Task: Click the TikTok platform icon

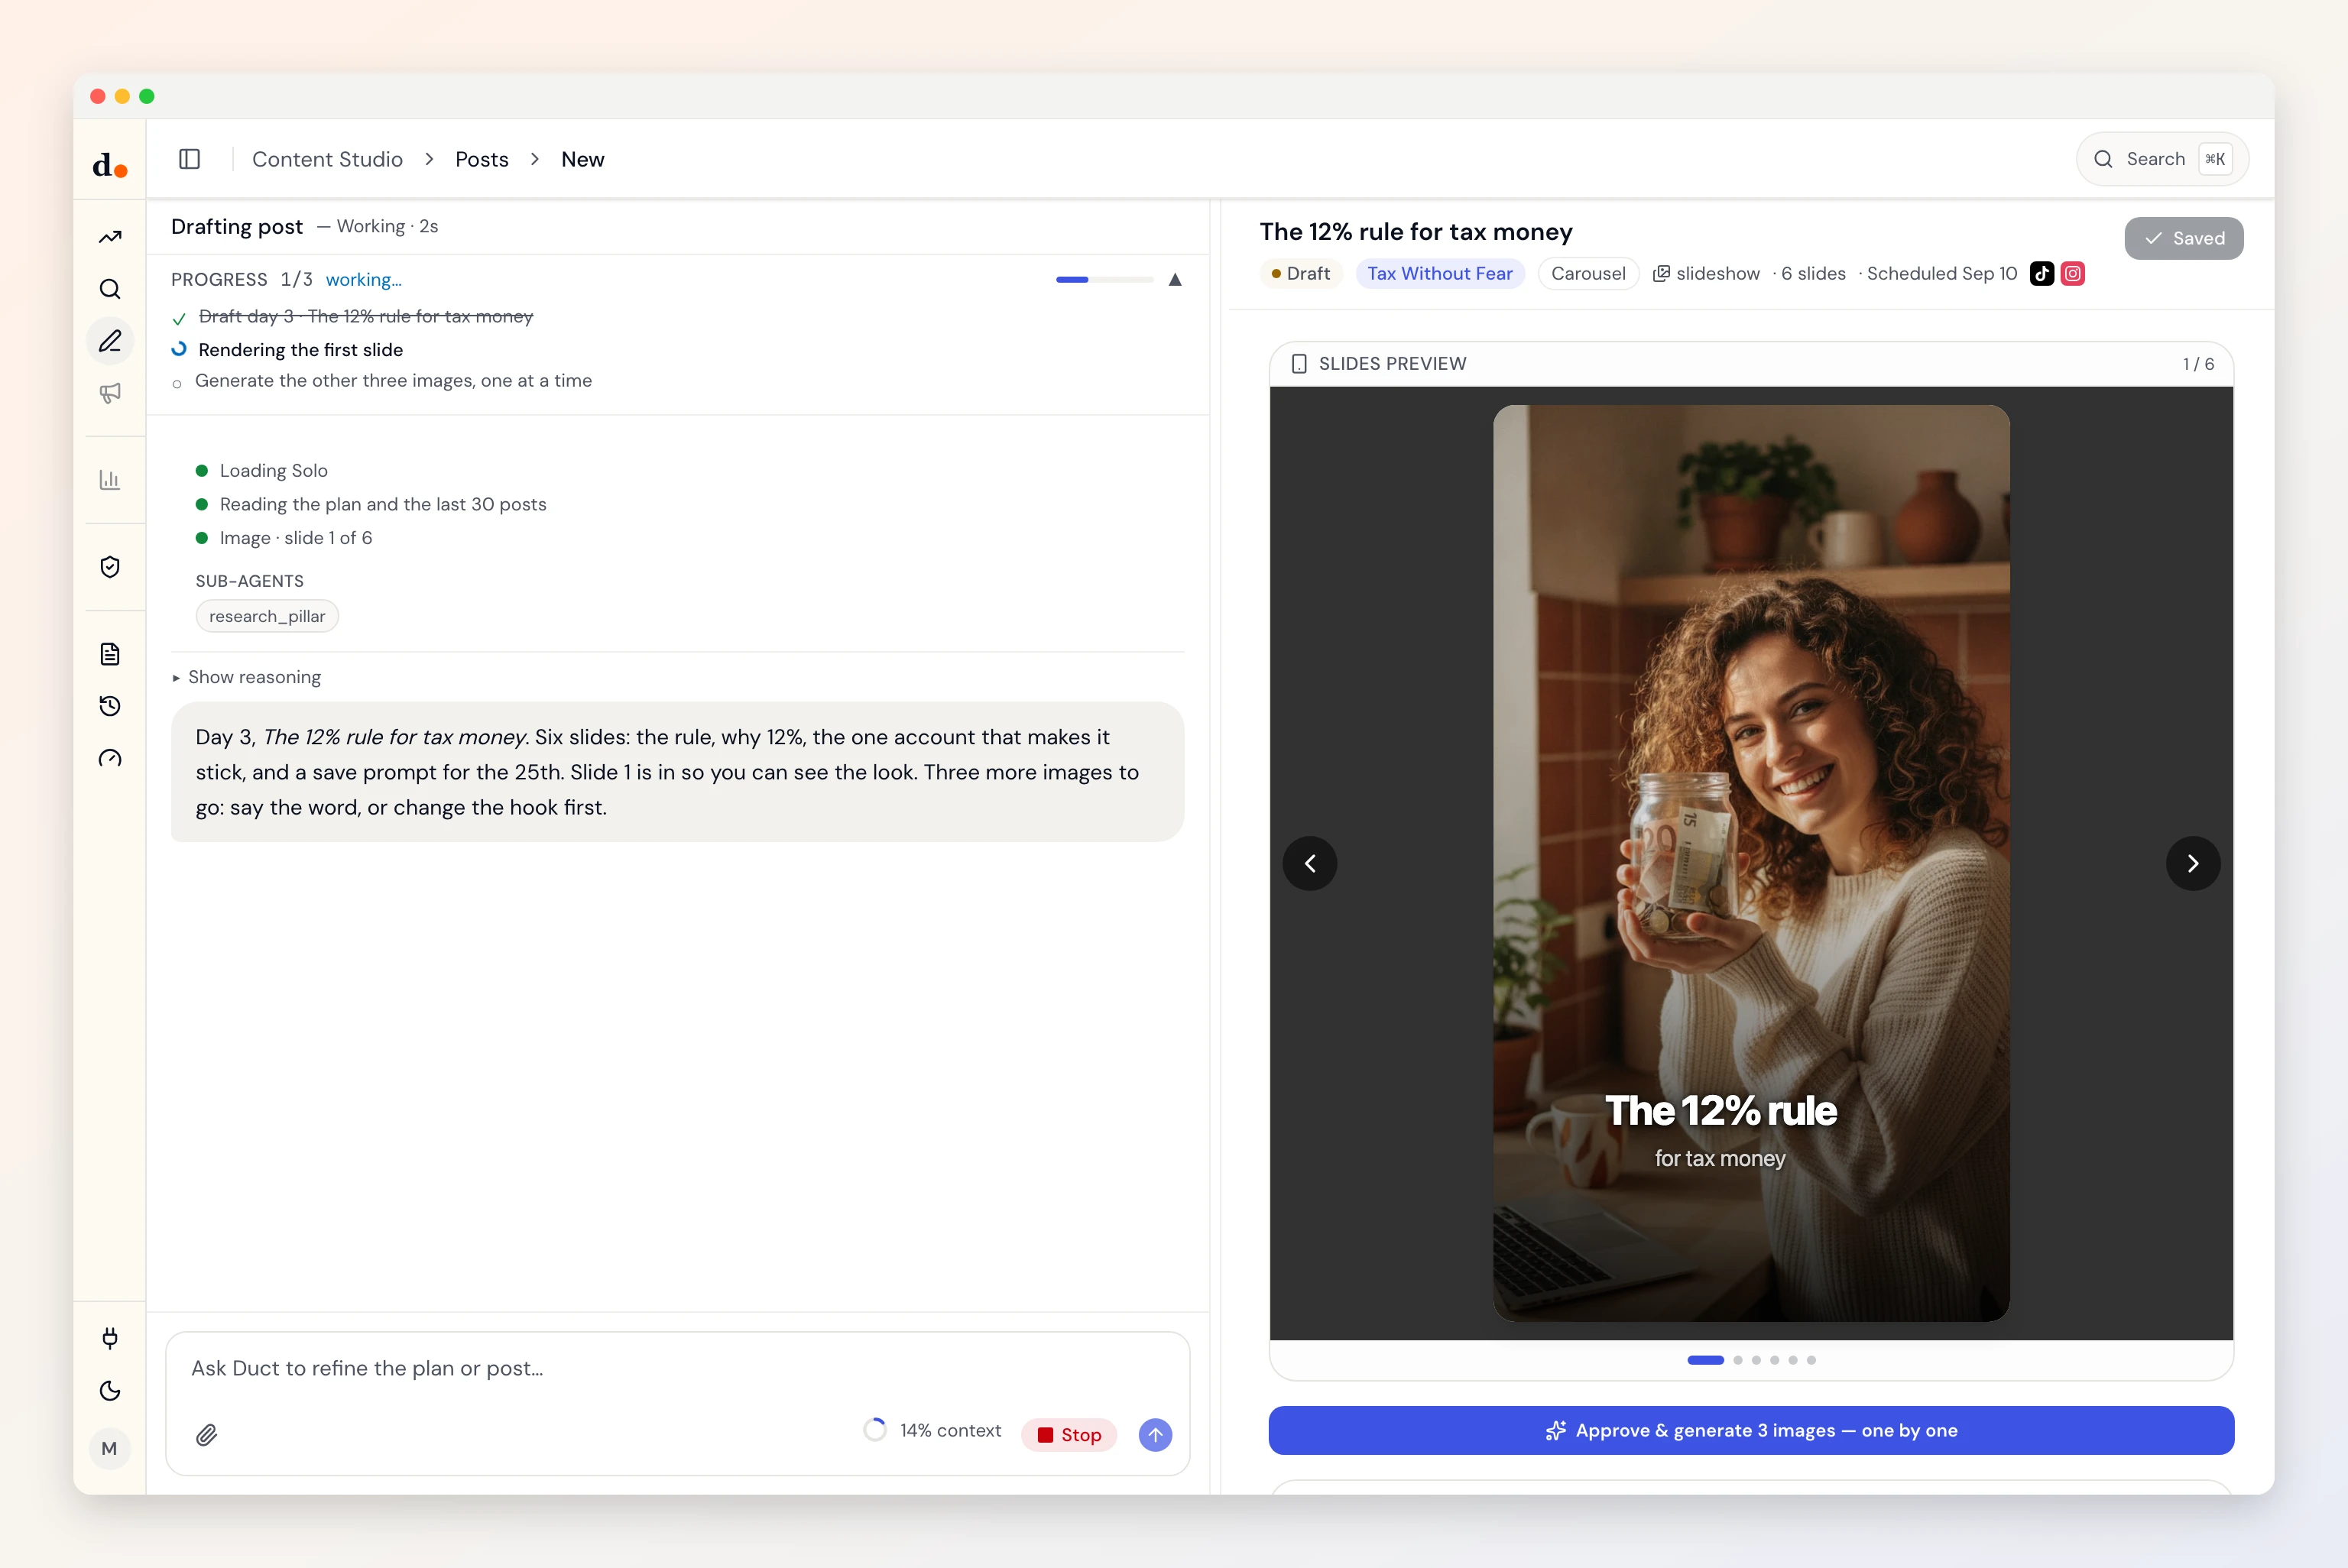Action: [x=2042, y=273]
